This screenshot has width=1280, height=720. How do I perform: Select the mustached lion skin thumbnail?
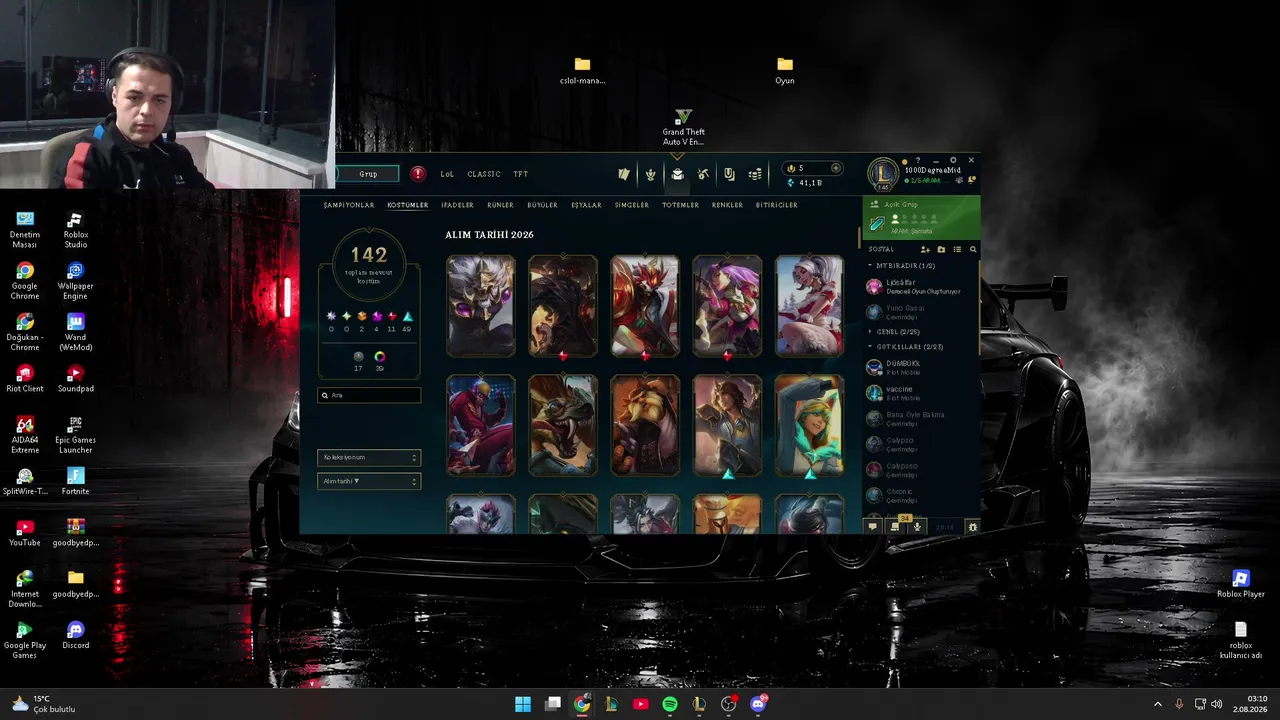coord(645,425)
